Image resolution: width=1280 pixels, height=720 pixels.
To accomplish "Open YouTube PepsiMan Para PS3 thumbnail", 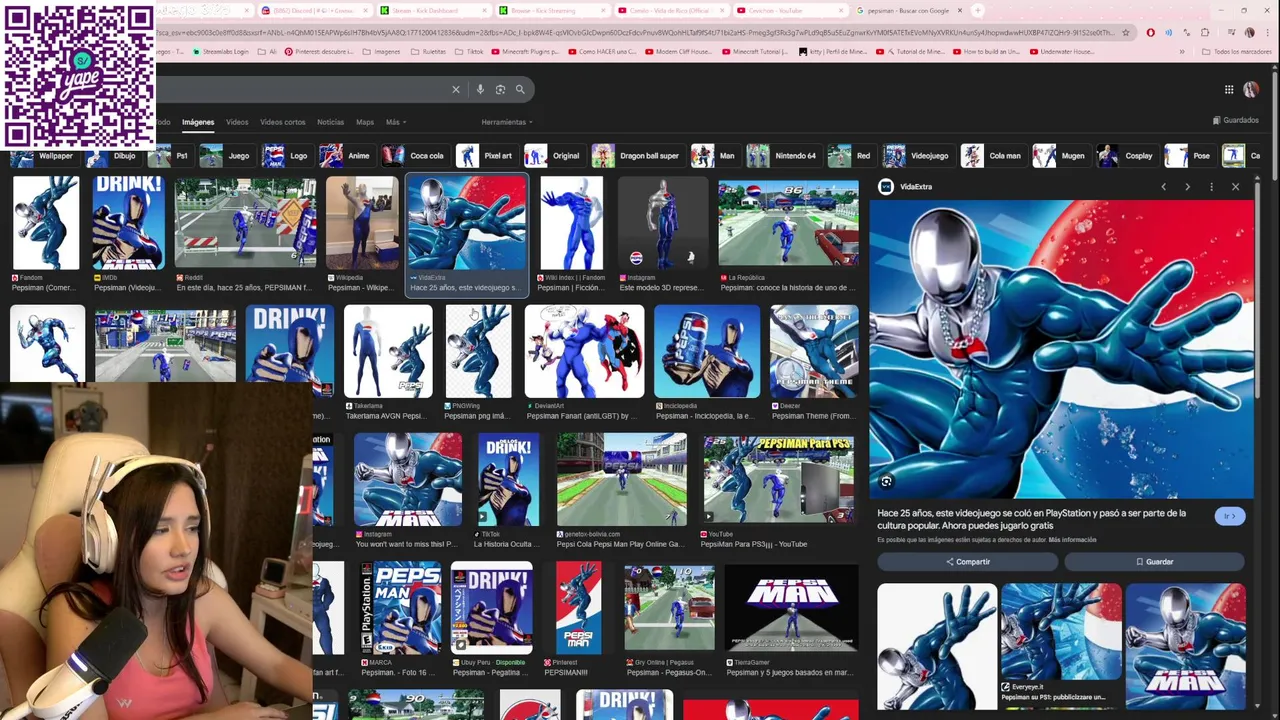I will click(777, 479).
